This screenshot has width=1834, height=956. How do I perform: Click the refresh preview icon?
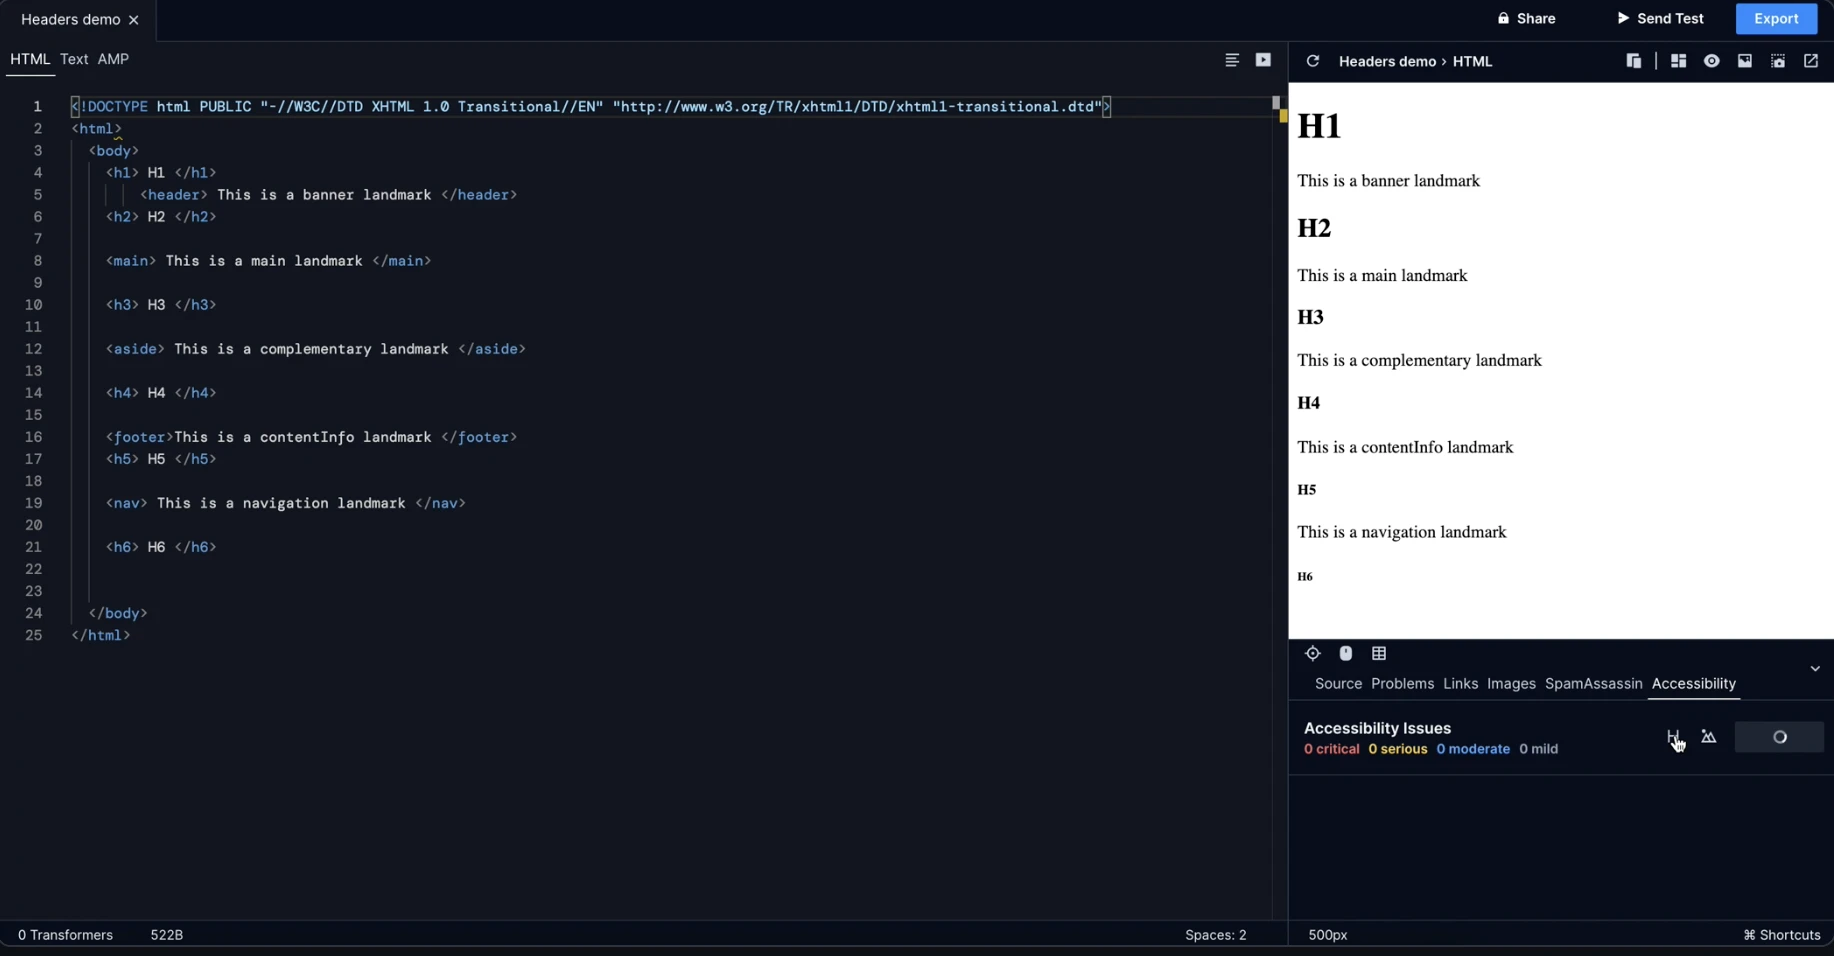click(1312, 61)
